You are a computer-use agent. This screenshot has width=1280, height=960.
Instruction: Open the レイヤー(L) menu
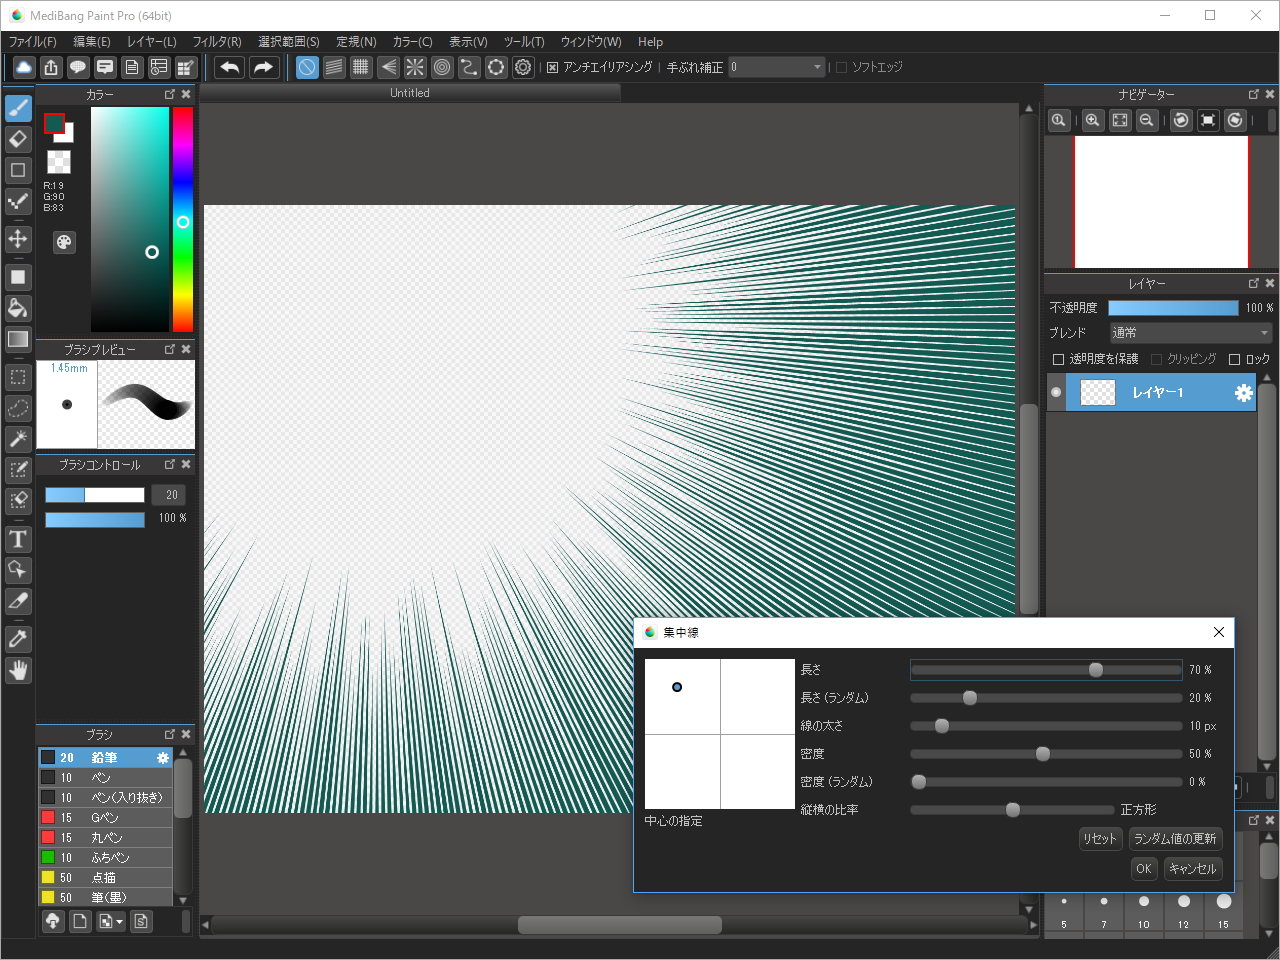151,42
